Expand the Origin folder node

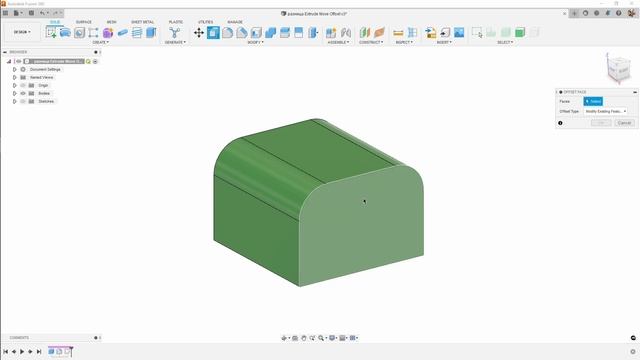pyautogui.click(x=15, y=85)
